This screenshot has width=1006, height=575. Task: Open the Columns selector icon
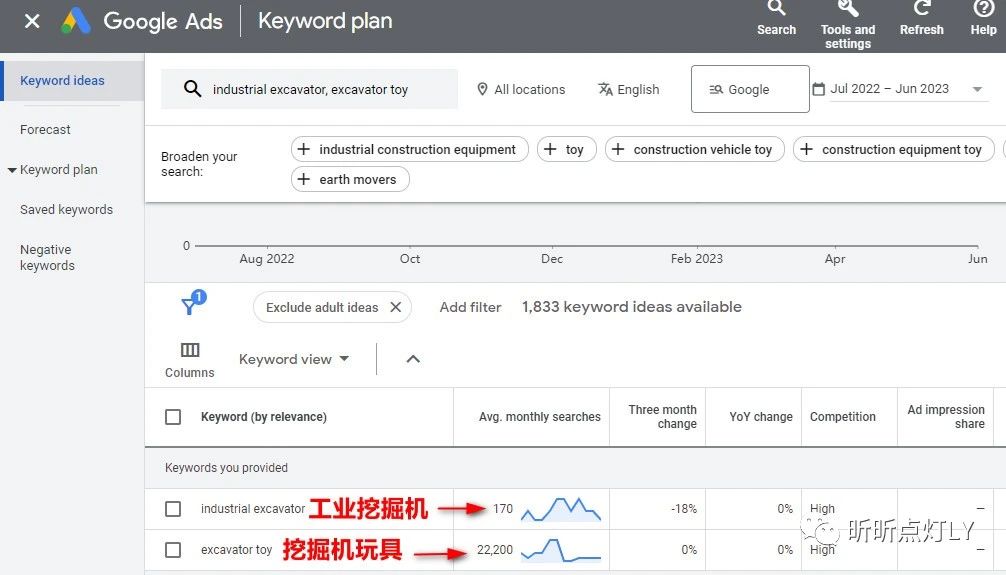190,350
